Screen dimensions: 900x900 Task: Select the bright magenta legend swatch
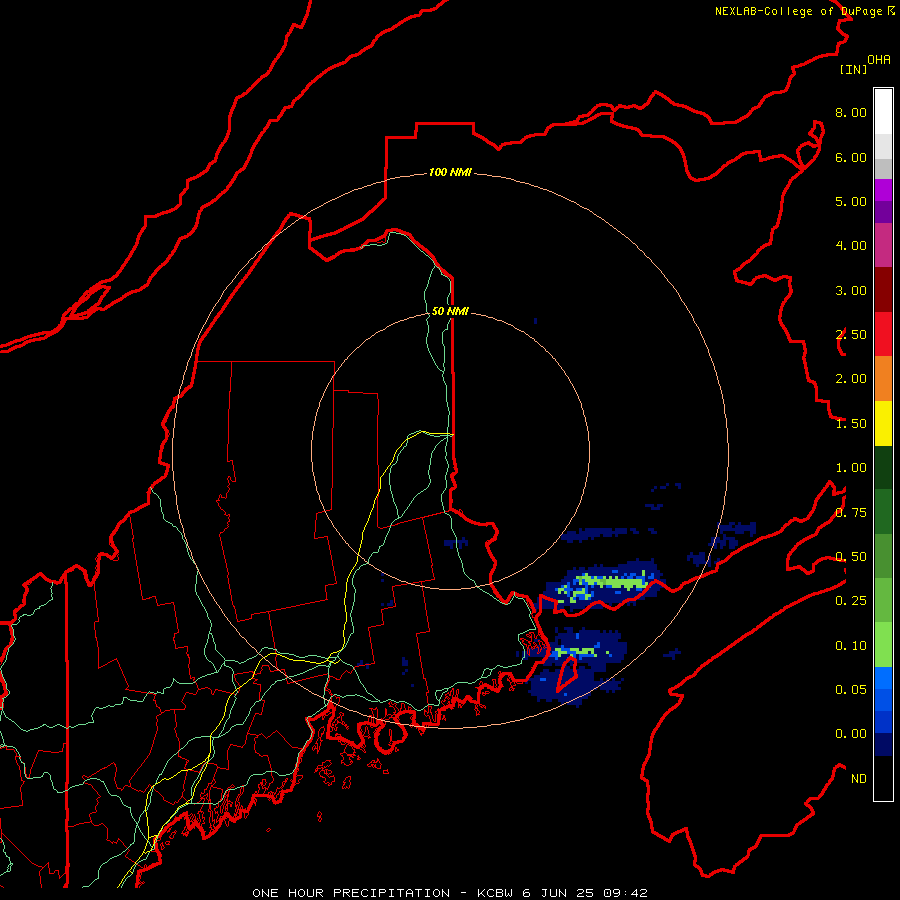(x=883, y=190)
